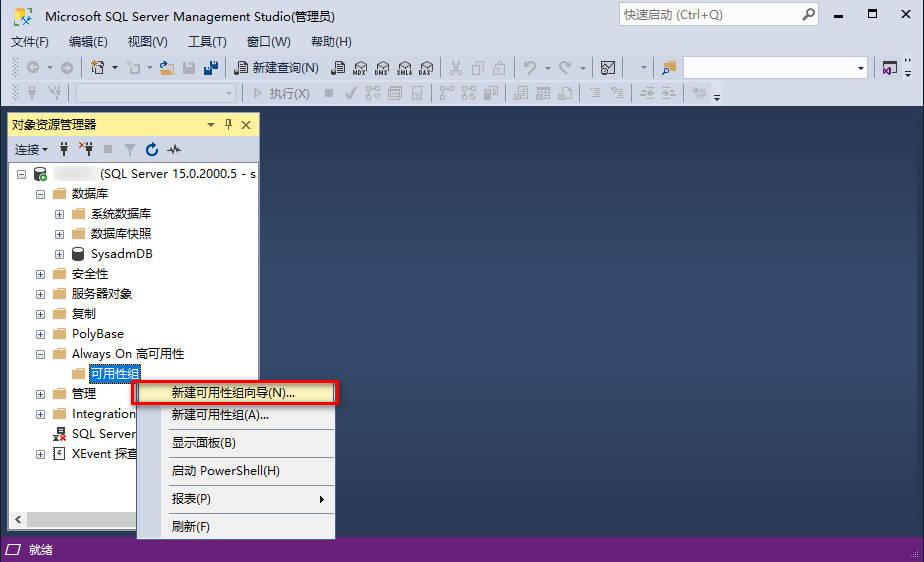This screenshot has height=562, width=924.
Task: Expand the Integration Services node
Action: coord(41,415)
